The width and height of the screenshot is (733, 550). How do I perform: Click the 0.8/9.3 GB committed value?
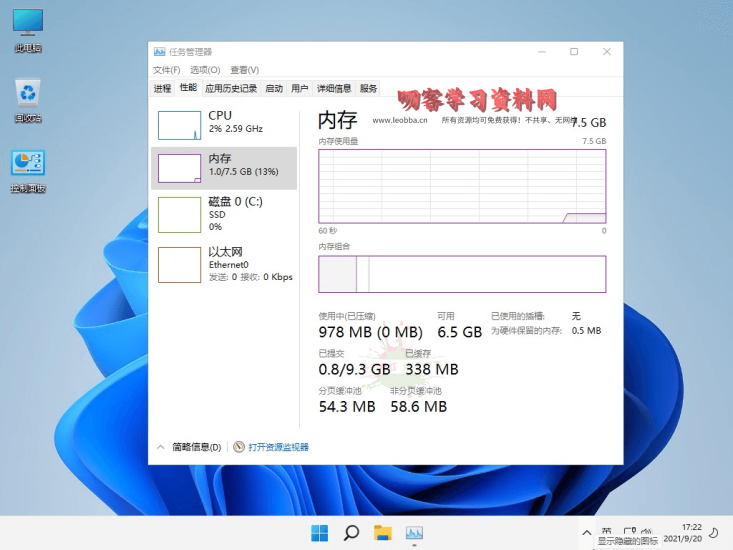coord(354,369)
